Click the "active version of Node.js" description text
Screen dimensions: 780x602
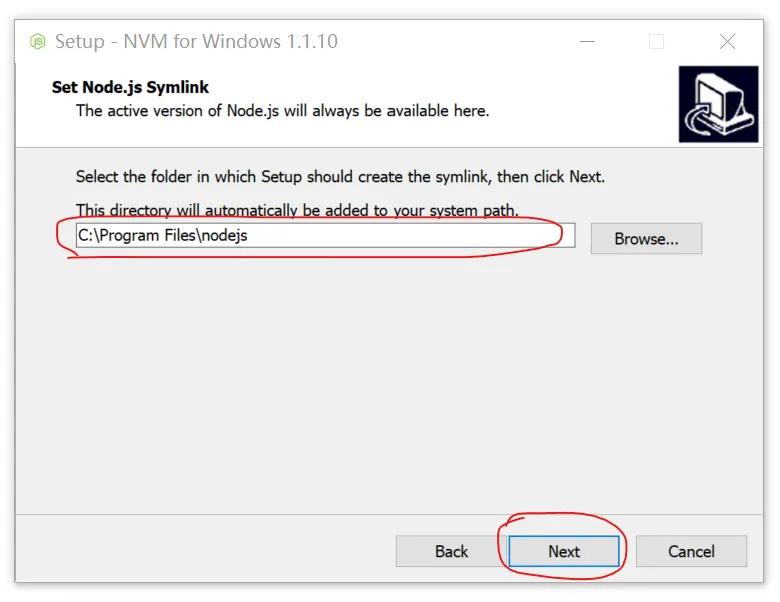tap(282, 110)
